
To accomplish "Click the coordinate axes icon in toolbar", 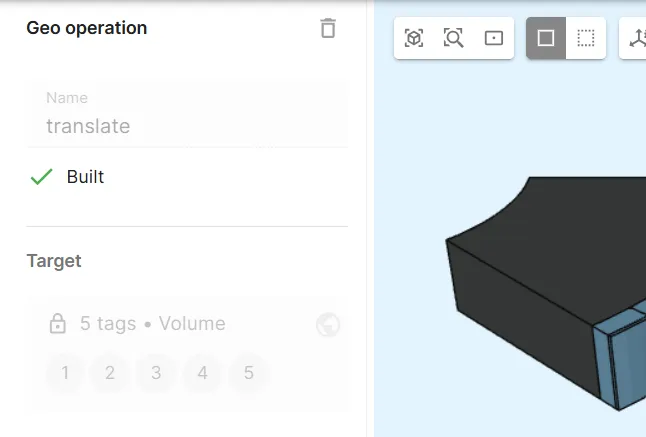I will [x=636, y=38].
